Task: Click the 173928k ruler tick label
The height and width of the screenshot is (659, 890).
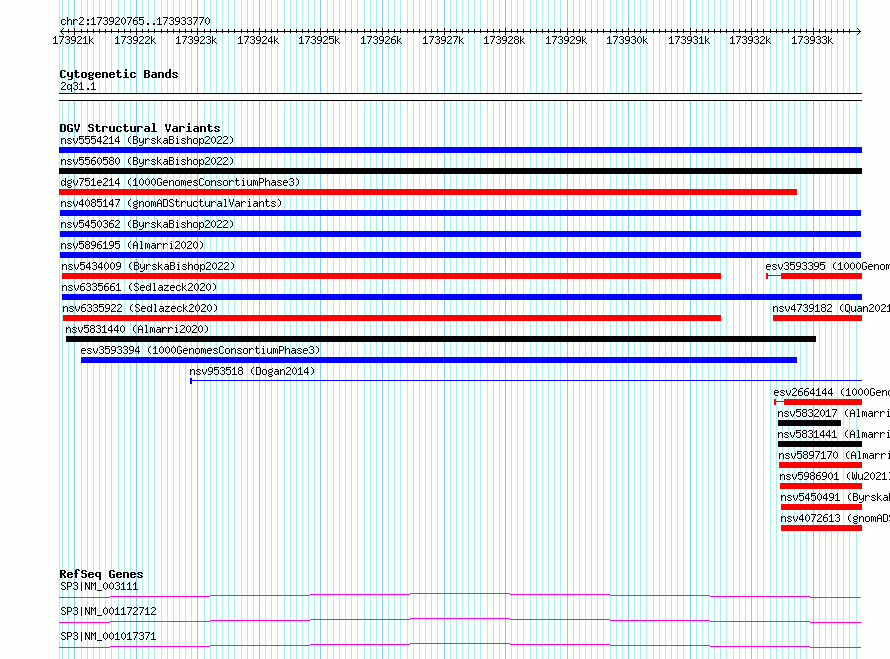Action: click(x=504, y=40)
